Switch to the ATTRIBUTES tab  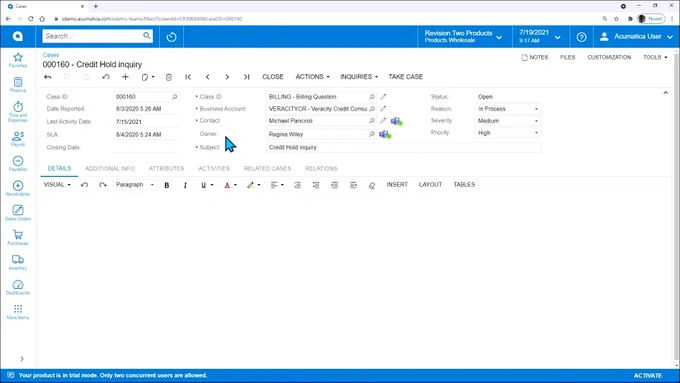point(167,169)
